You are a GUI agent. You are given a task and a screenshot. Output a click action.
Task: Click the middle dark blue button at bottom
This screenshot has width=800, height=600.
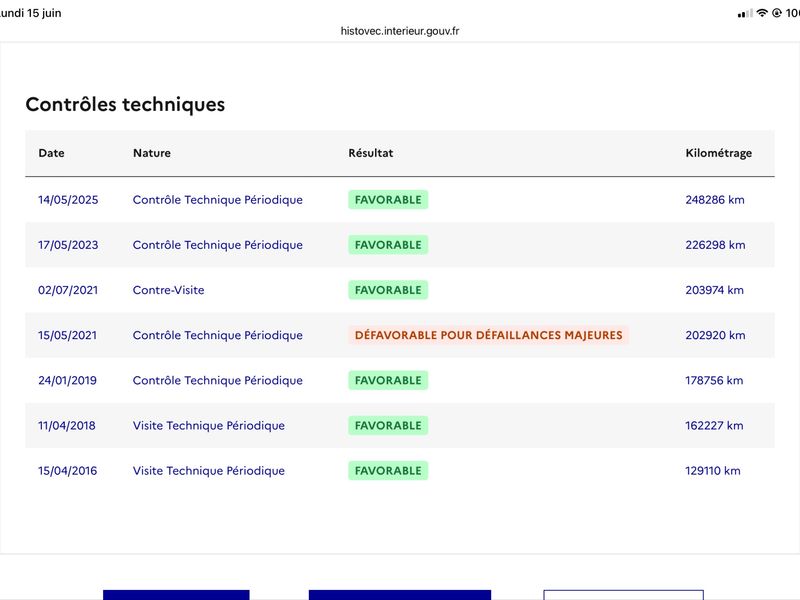(399, 595)
